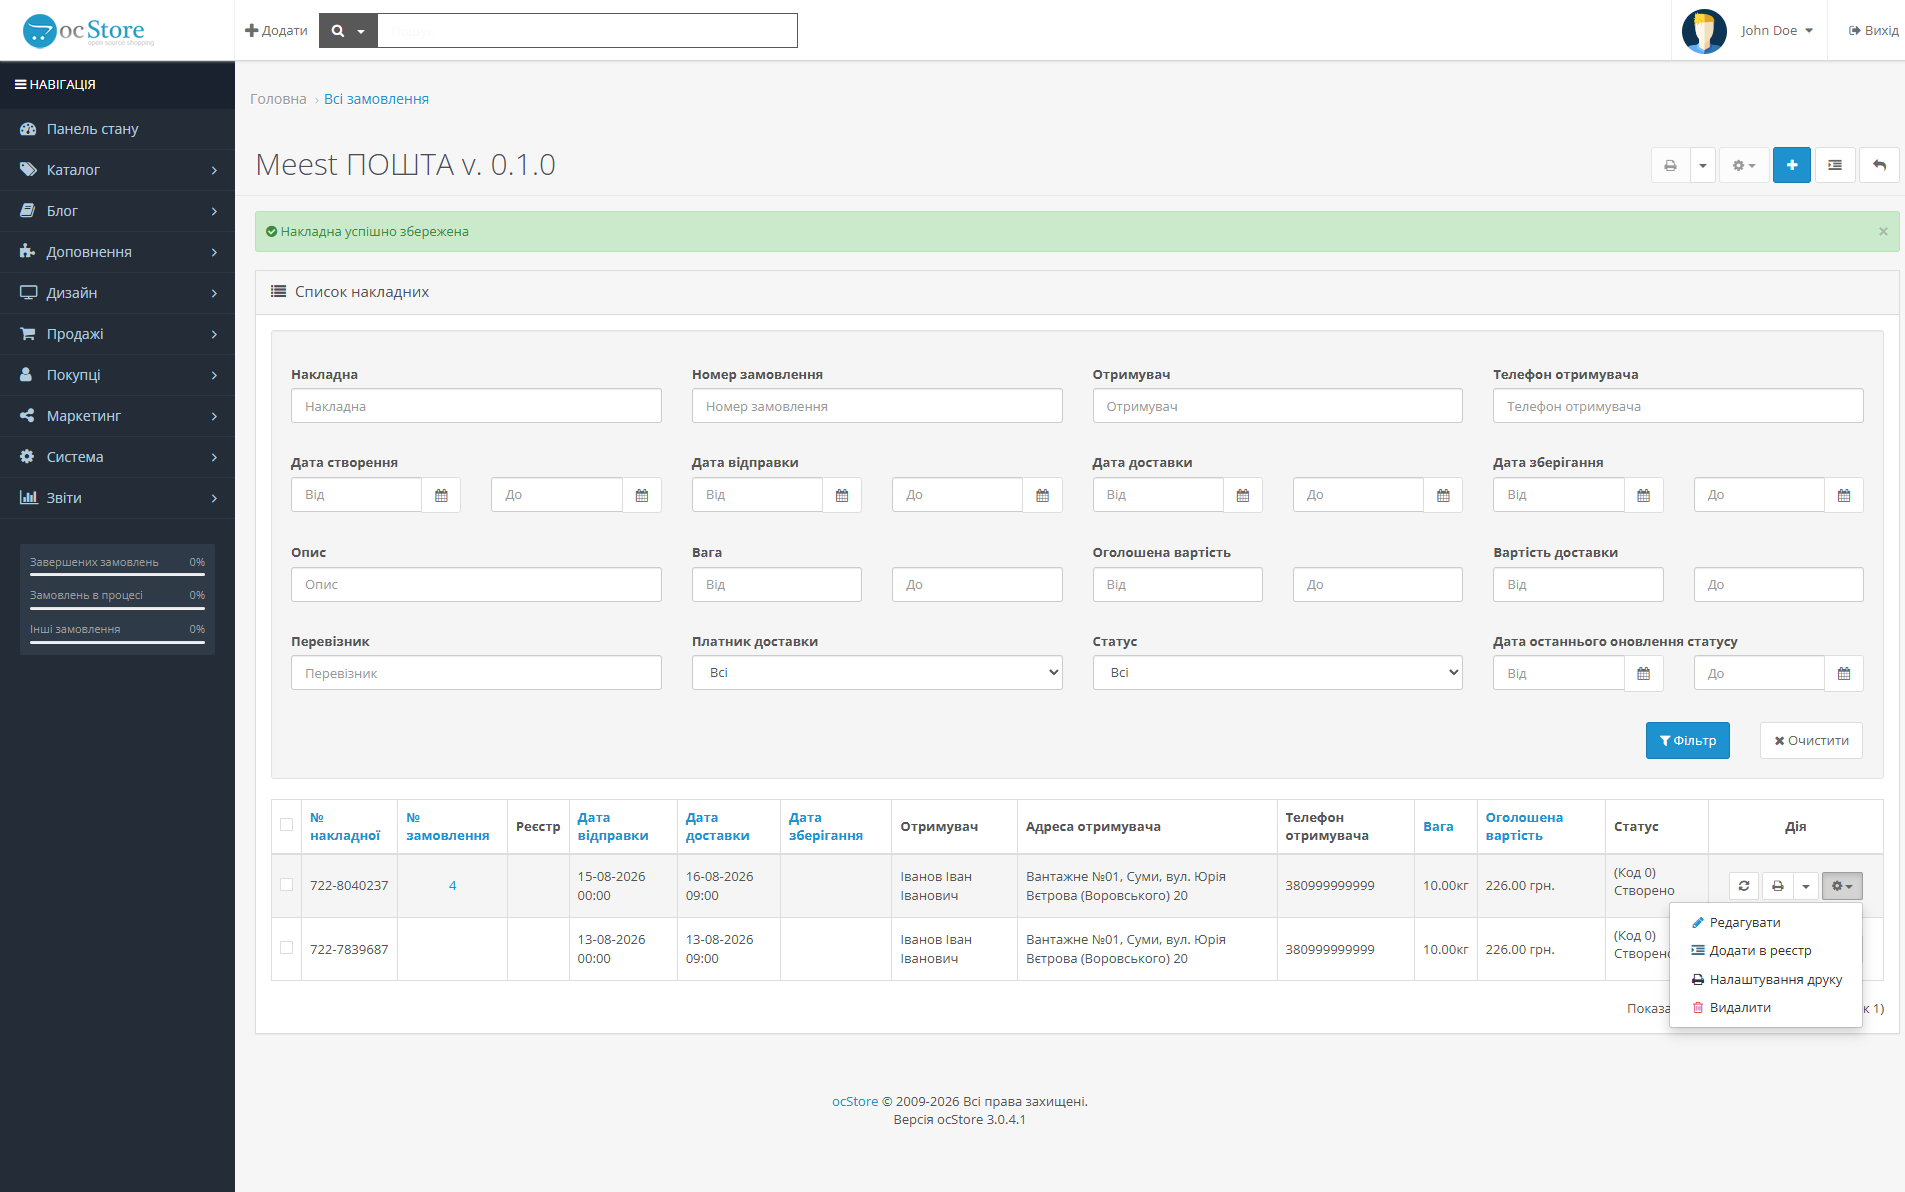Choose Видалити from the actions menu
1905x1192 pixels.
click(1765, 1008)
